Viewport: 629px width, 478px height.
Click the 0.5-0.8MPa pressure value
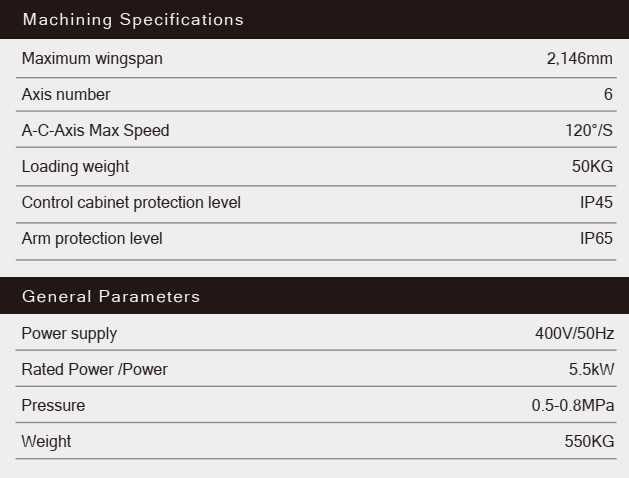click(x=572, y=406)
